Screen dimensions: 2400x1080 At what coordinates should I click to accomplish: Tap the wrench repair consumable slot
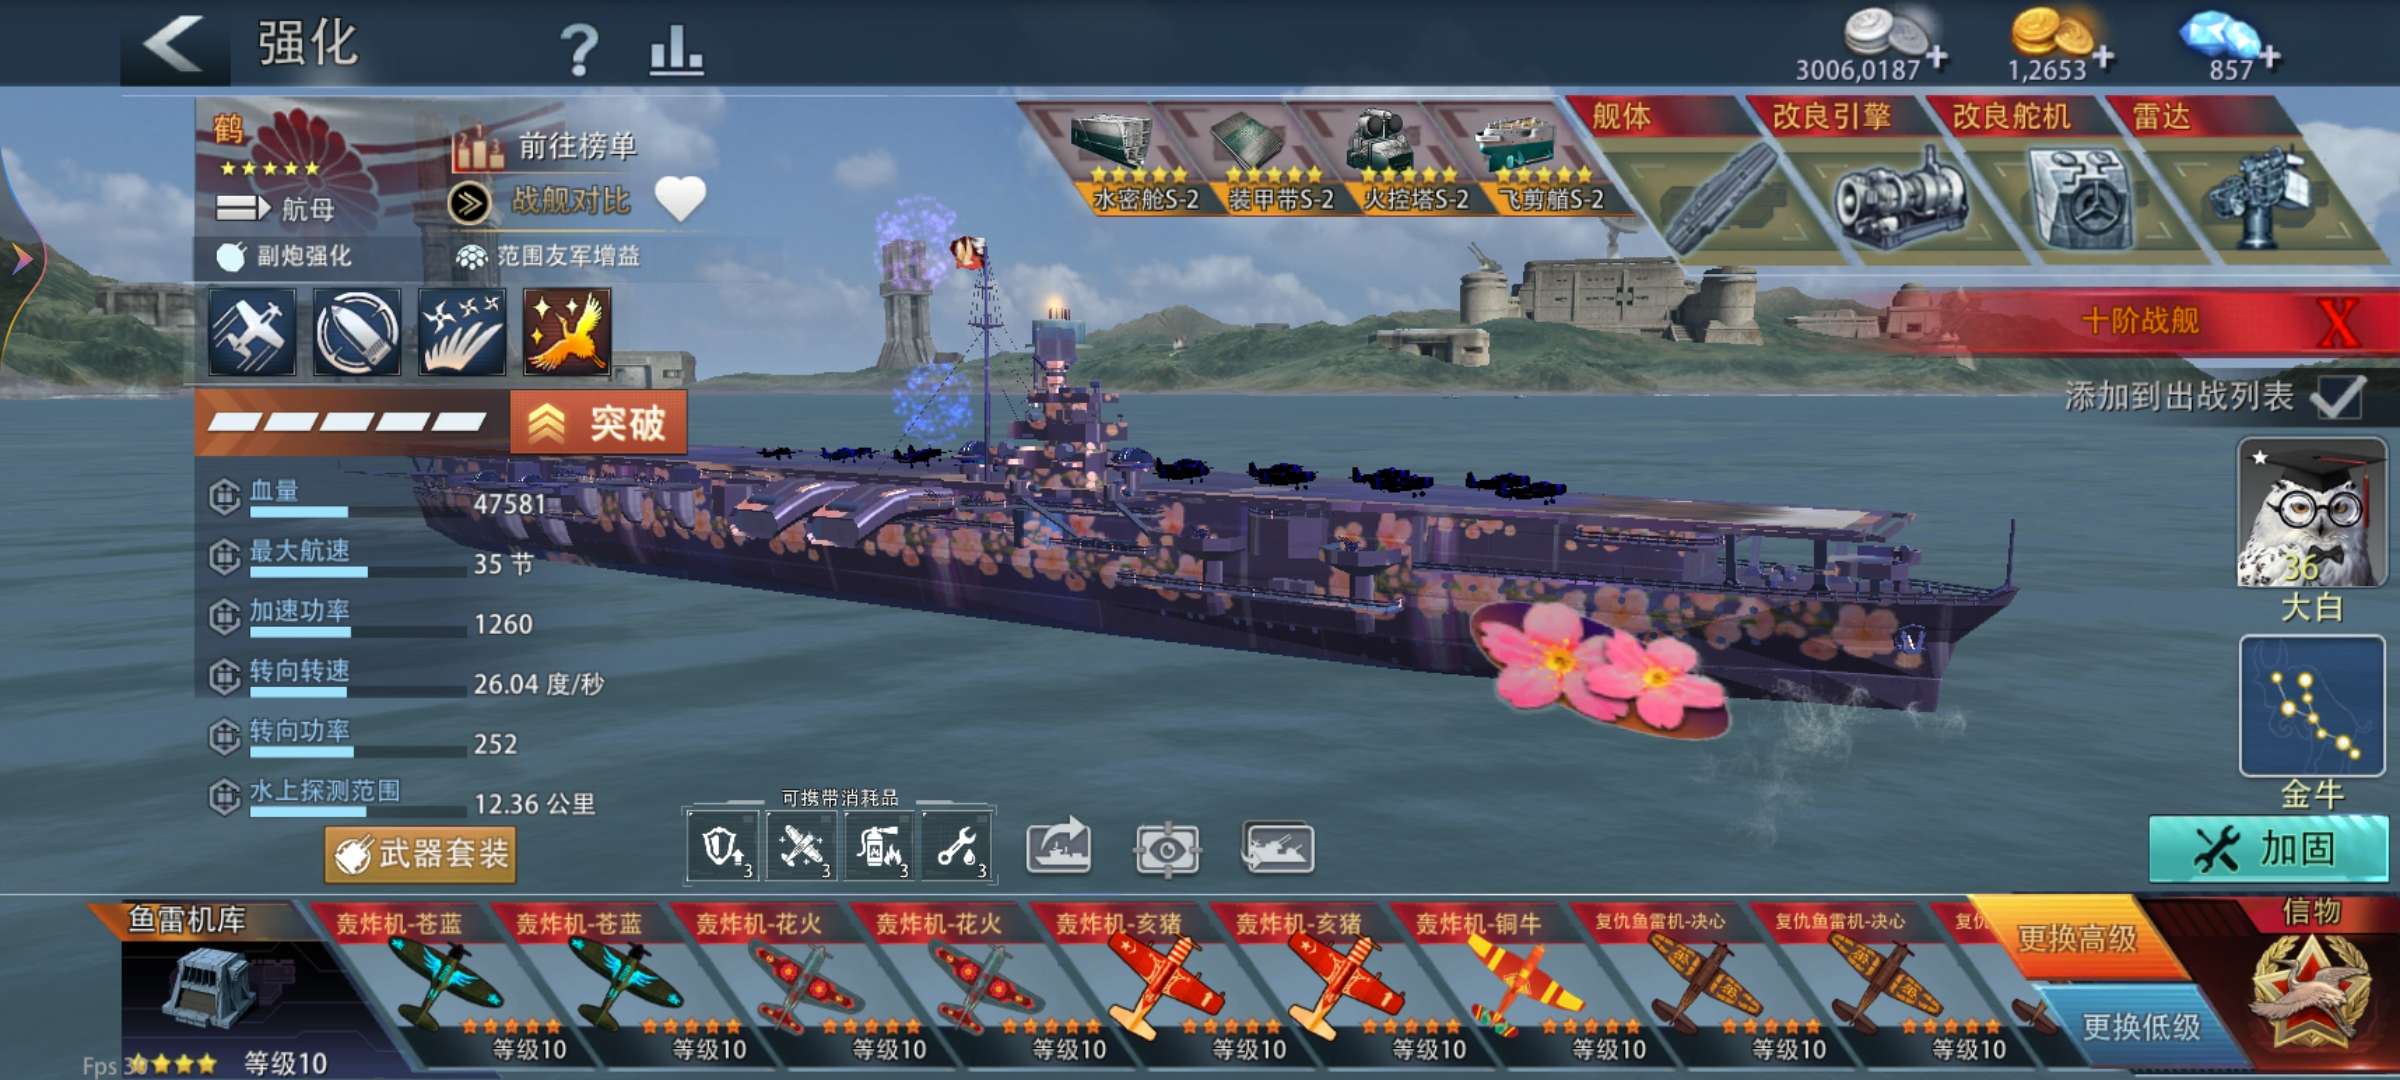(958, 847)
